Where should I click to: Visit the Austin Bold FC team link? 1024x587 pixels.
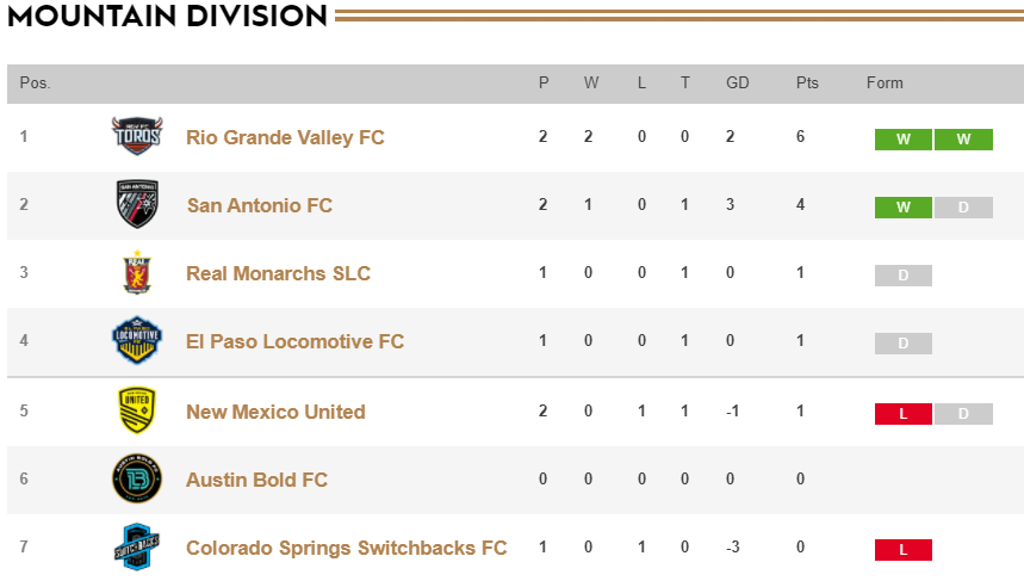257,479
